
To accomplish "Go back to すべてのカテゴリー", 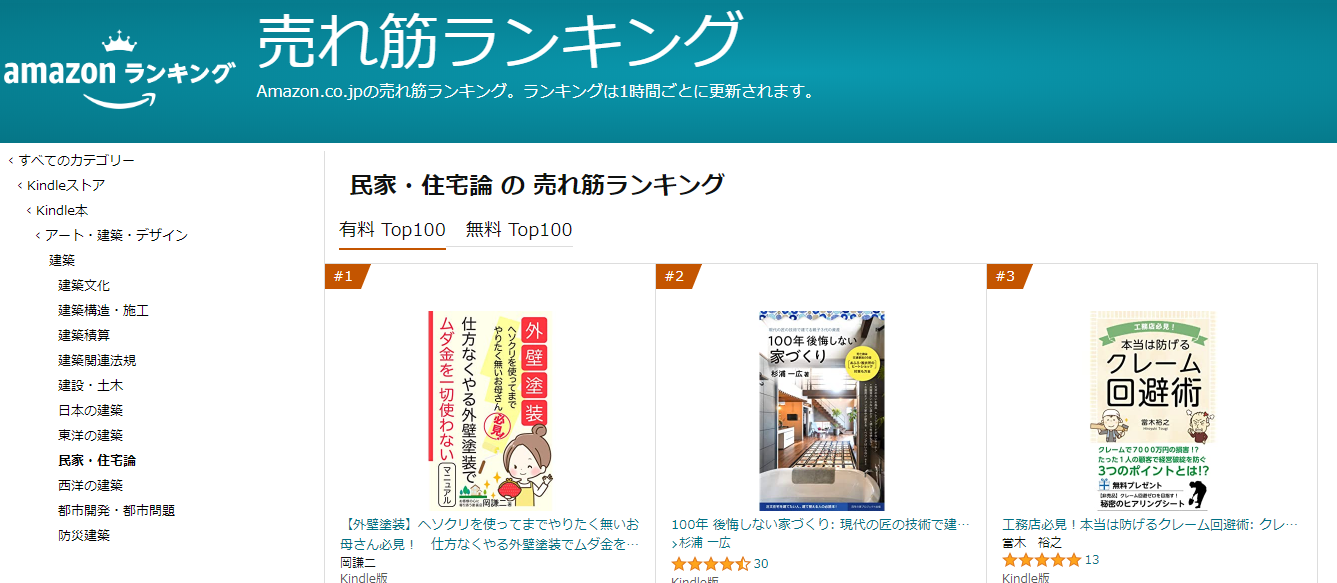I will (71, 160).
